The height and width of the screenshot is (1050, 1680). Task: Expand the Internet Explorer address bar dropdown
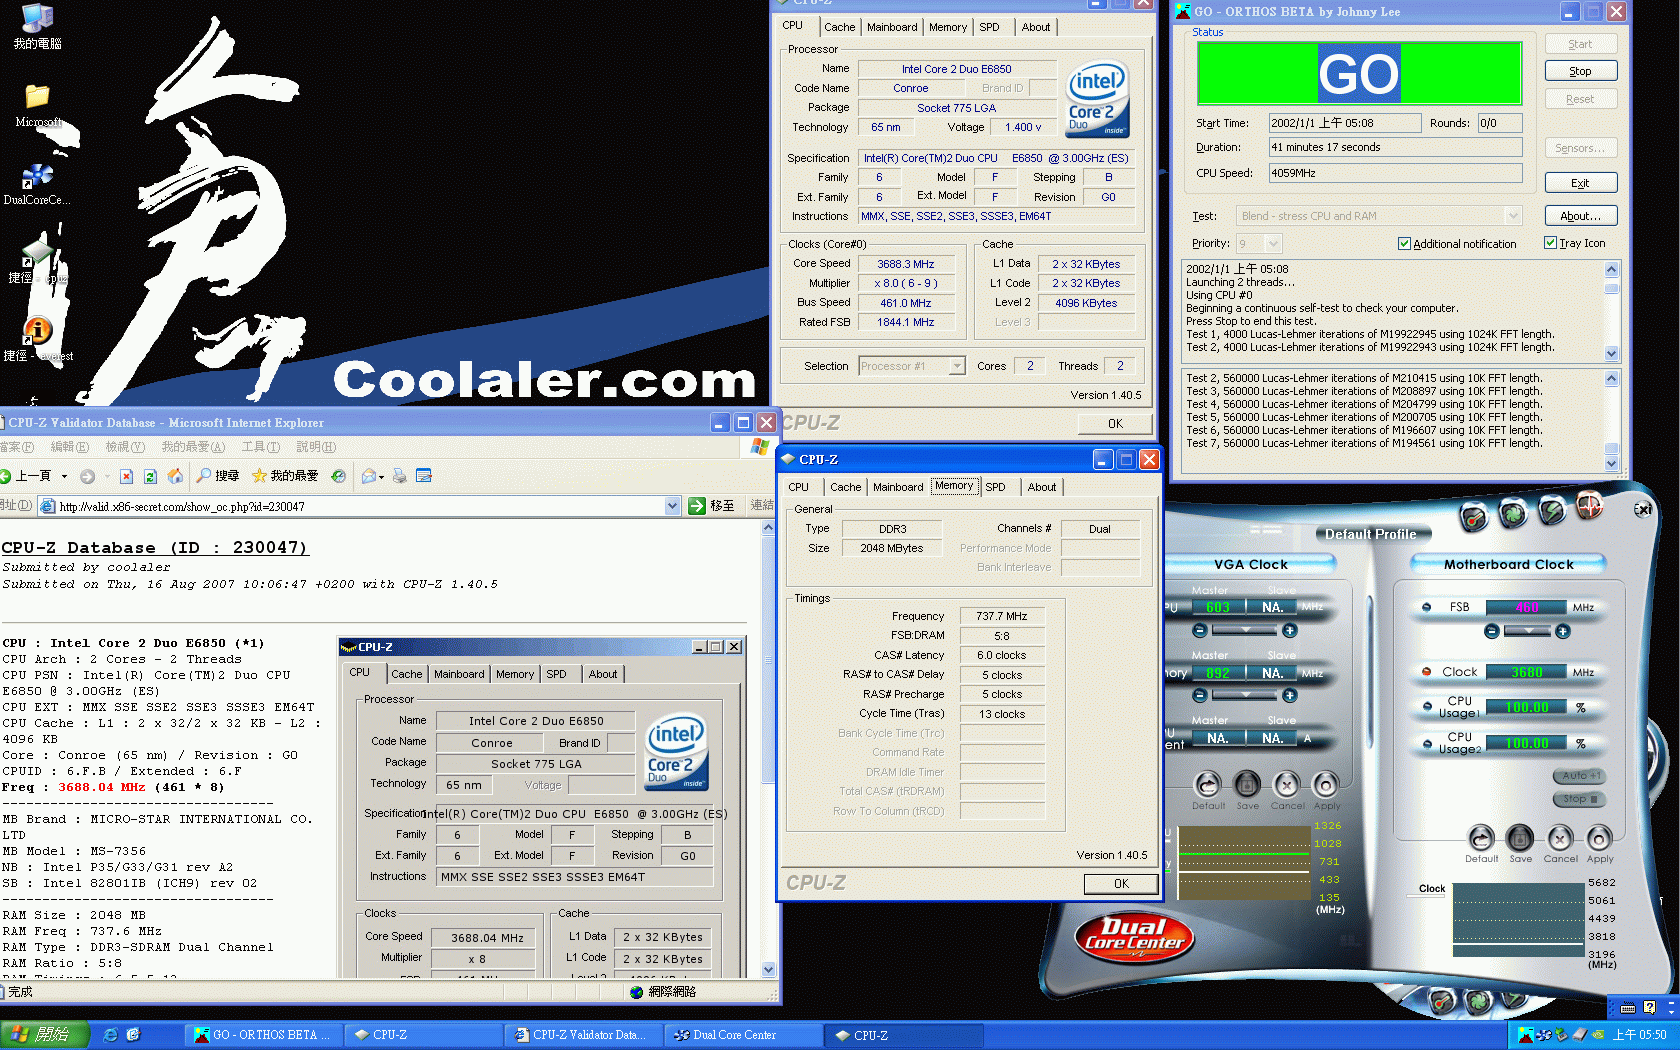[672, 506]
